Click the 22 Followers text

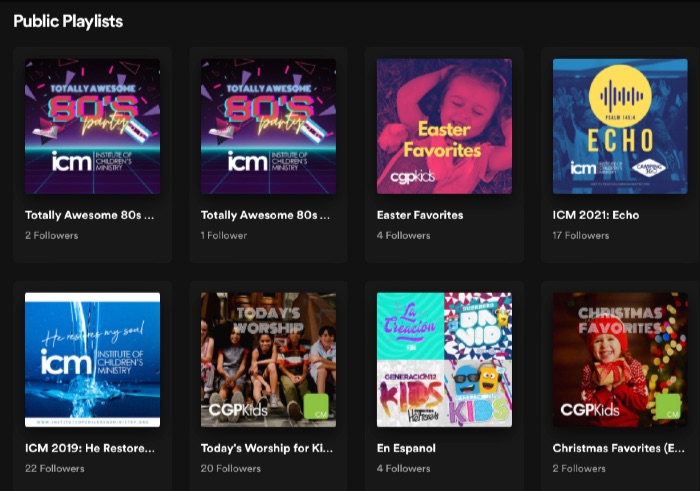point(54,468)
